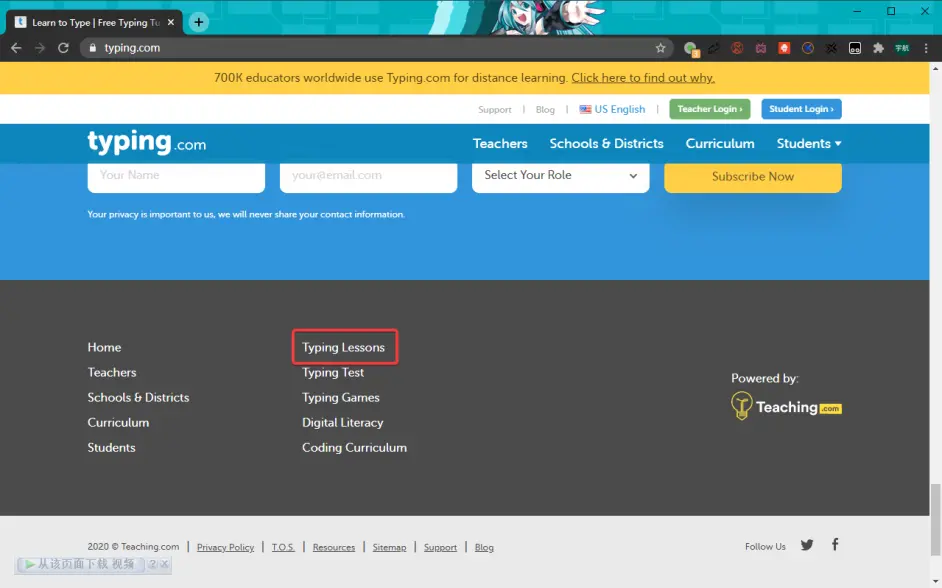The width and height of the screenshot is (942, 588).
Task: Open the bottom-row Support link
Action: pos(440,547)
